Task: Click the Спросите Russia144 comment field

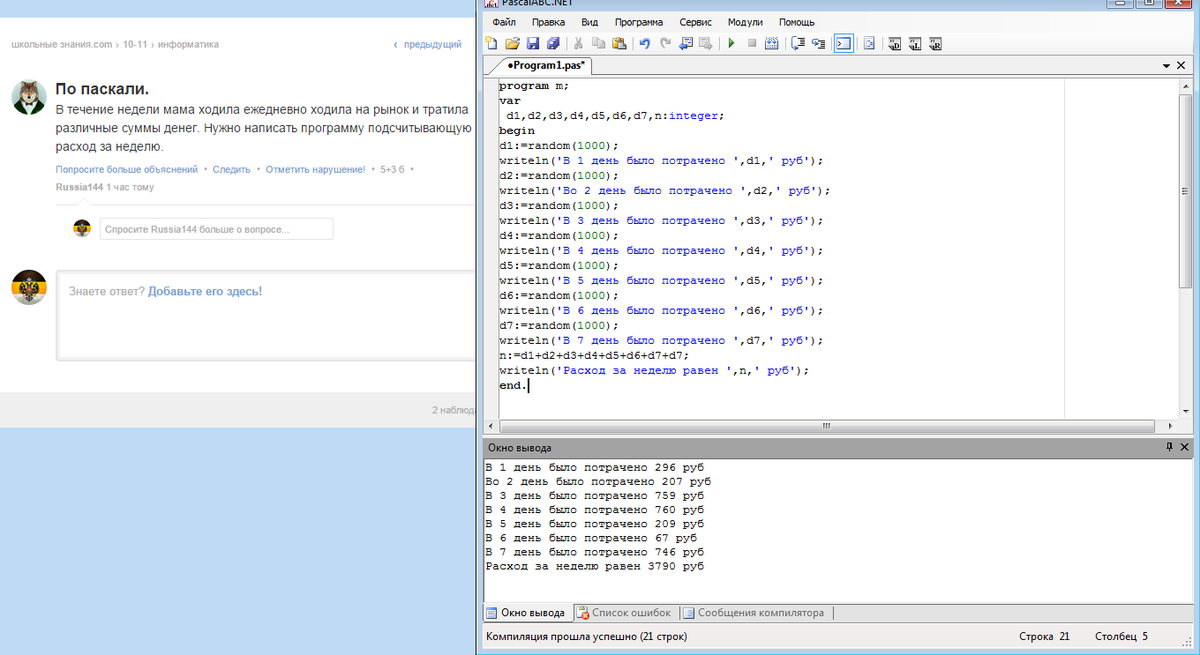Action: pyautogui.click(x=216, y=230)
